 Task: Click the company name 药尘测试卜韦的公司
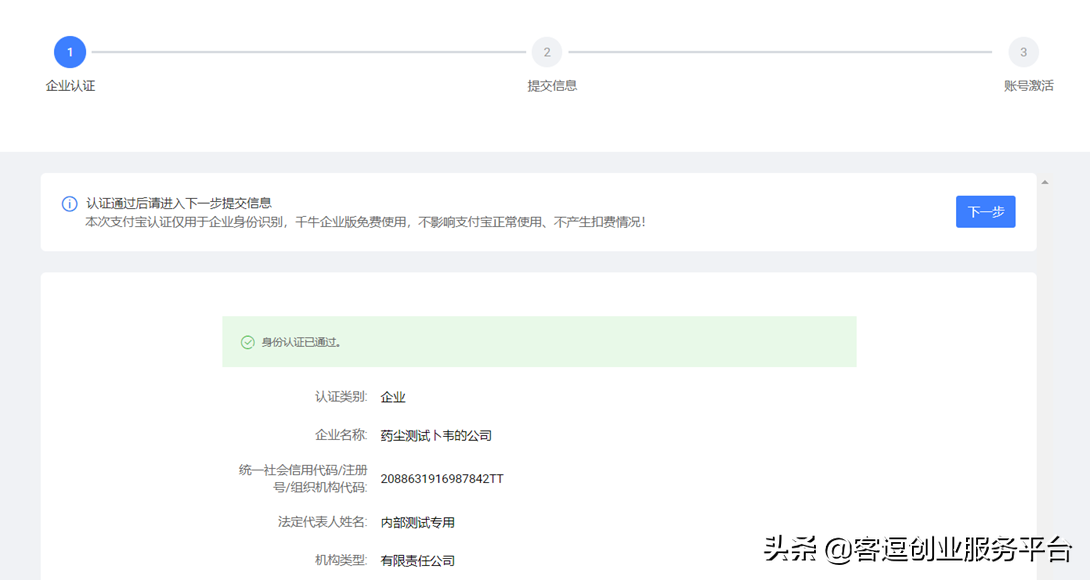click(x=438, y=435)
